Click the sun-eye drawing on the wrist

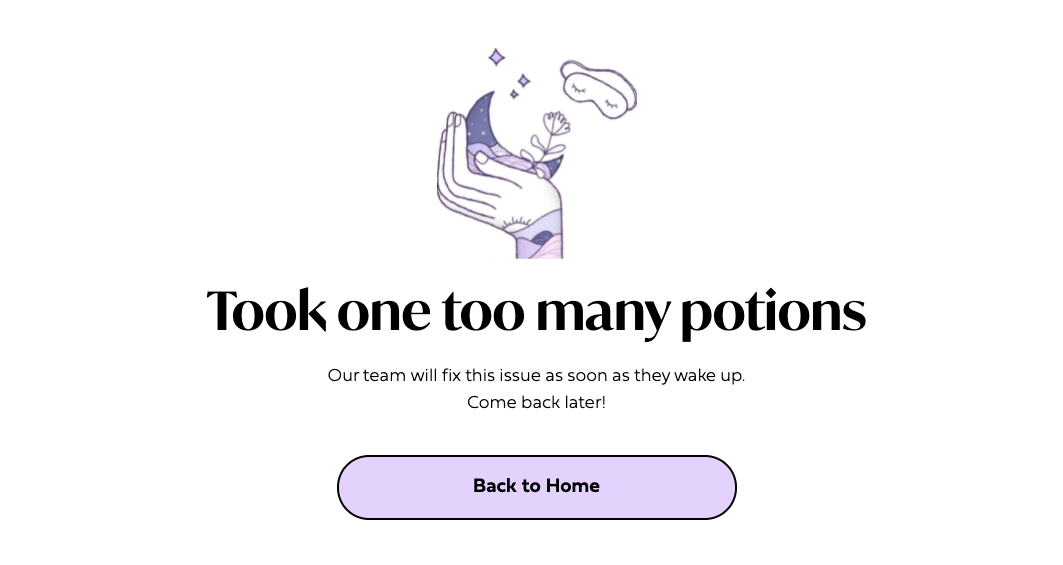[x=519, y=222]
